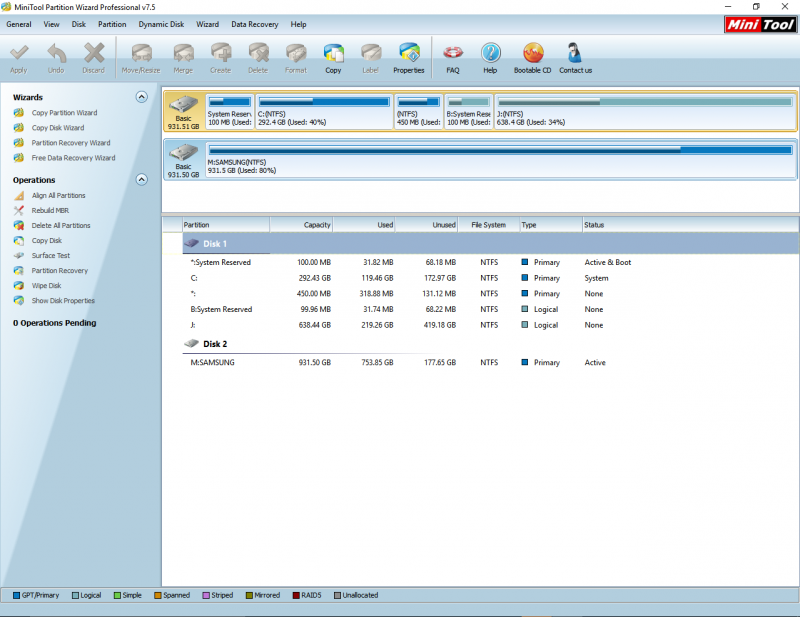Click the Undo arrow toolbar icon
Image resolution: width=800 pixels, height=617 pixels.
(56, 53)
